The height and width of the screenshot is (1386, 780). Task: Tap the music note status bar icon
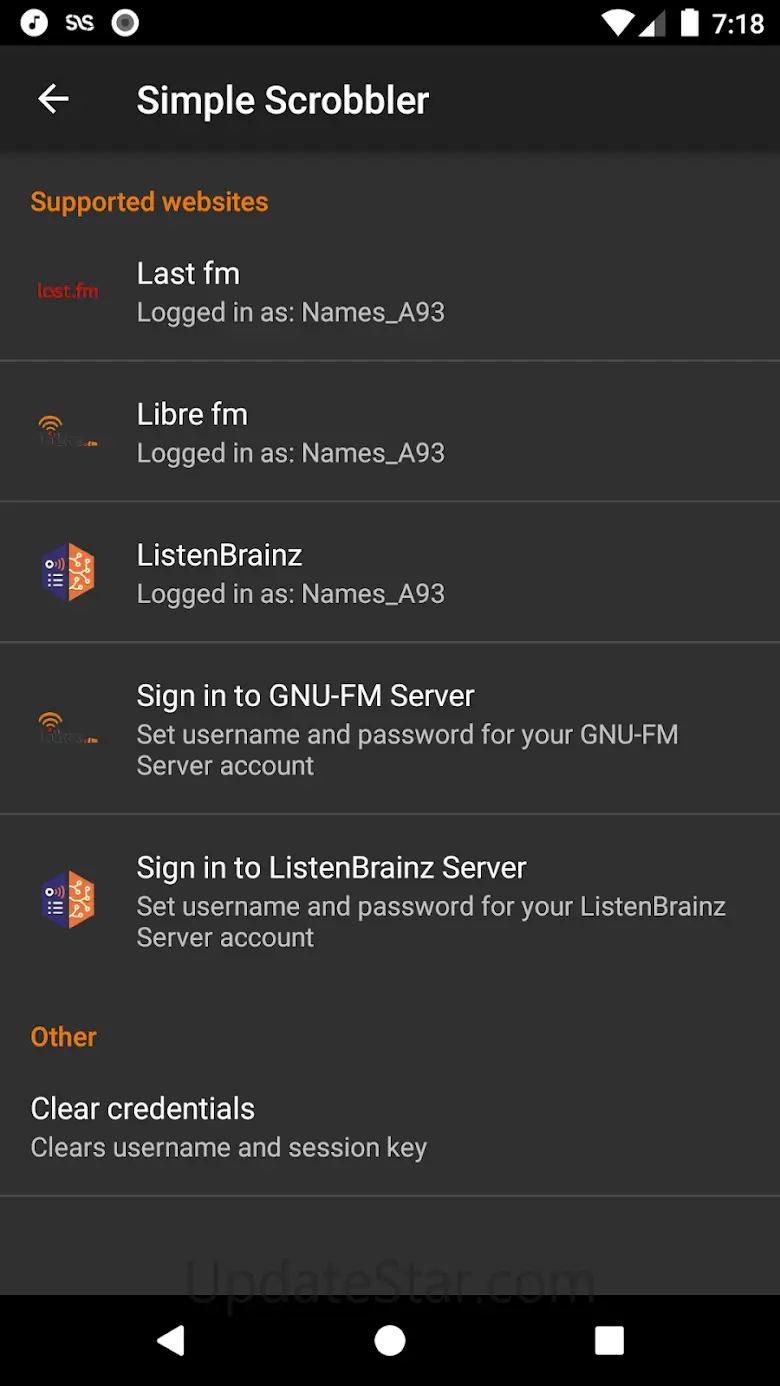click(34, 23)
